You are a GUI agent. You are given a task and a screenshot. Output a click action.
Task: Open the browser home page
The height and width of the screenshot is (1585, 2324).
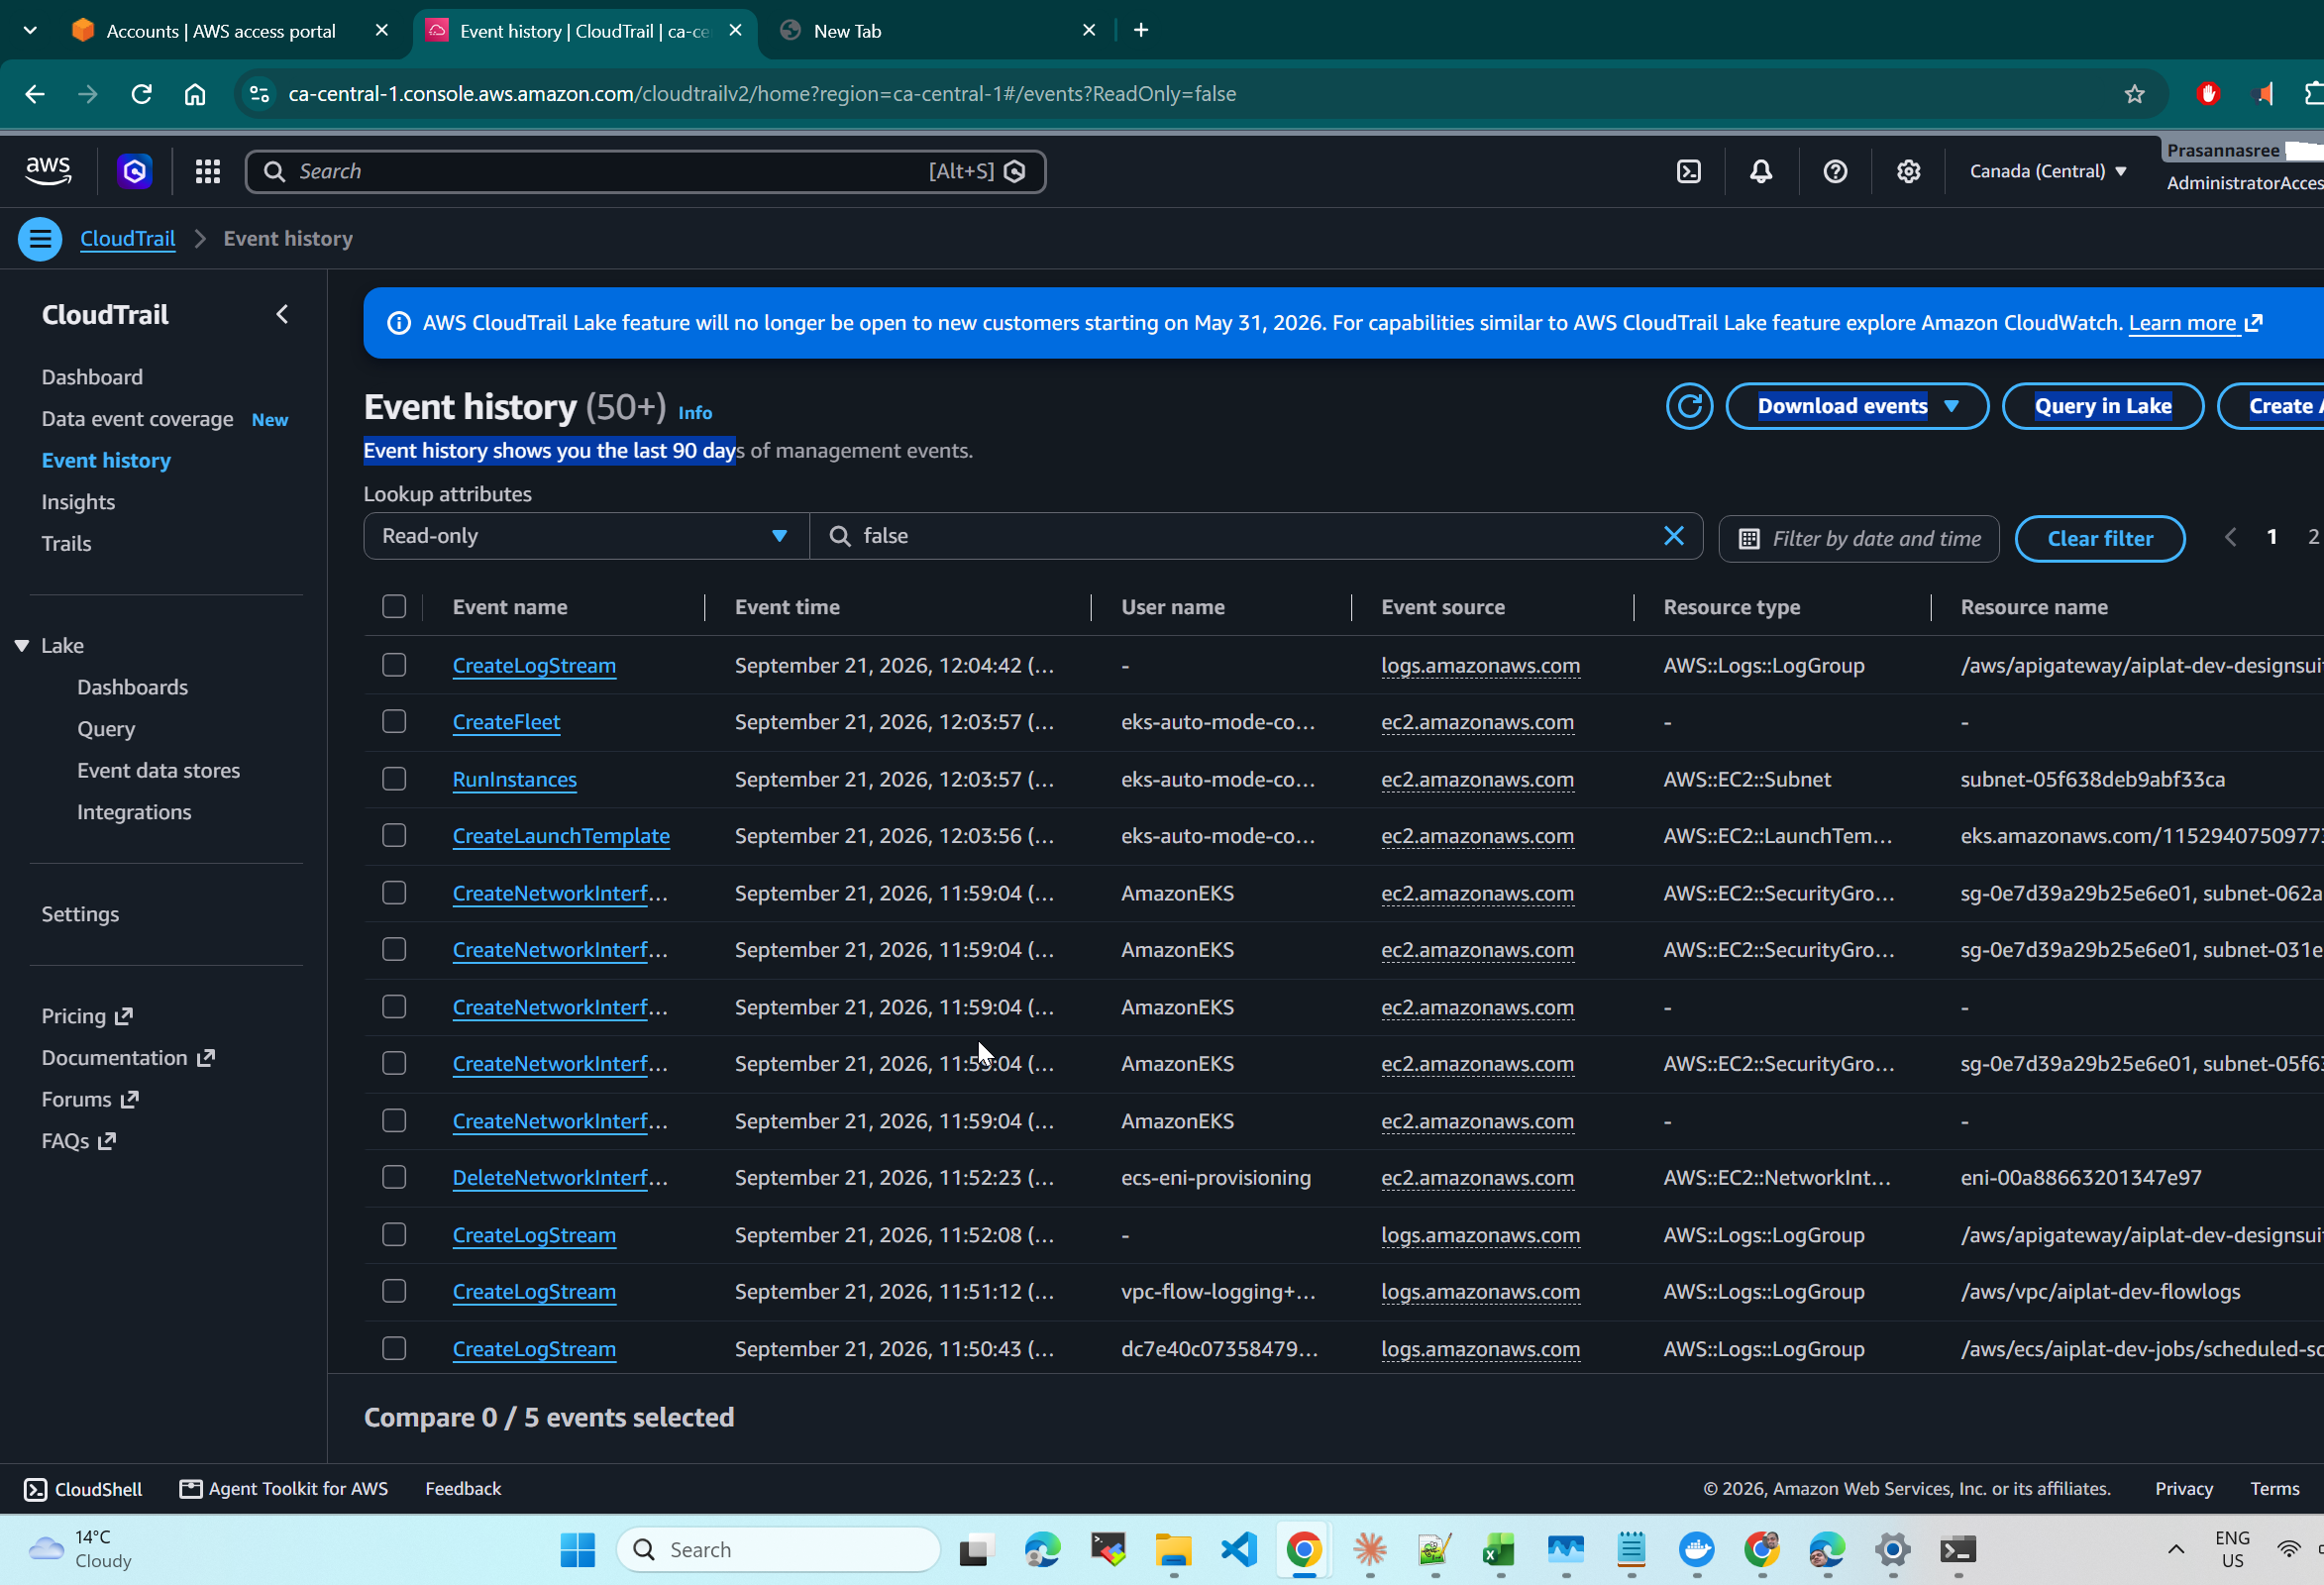tap(195, 94)
